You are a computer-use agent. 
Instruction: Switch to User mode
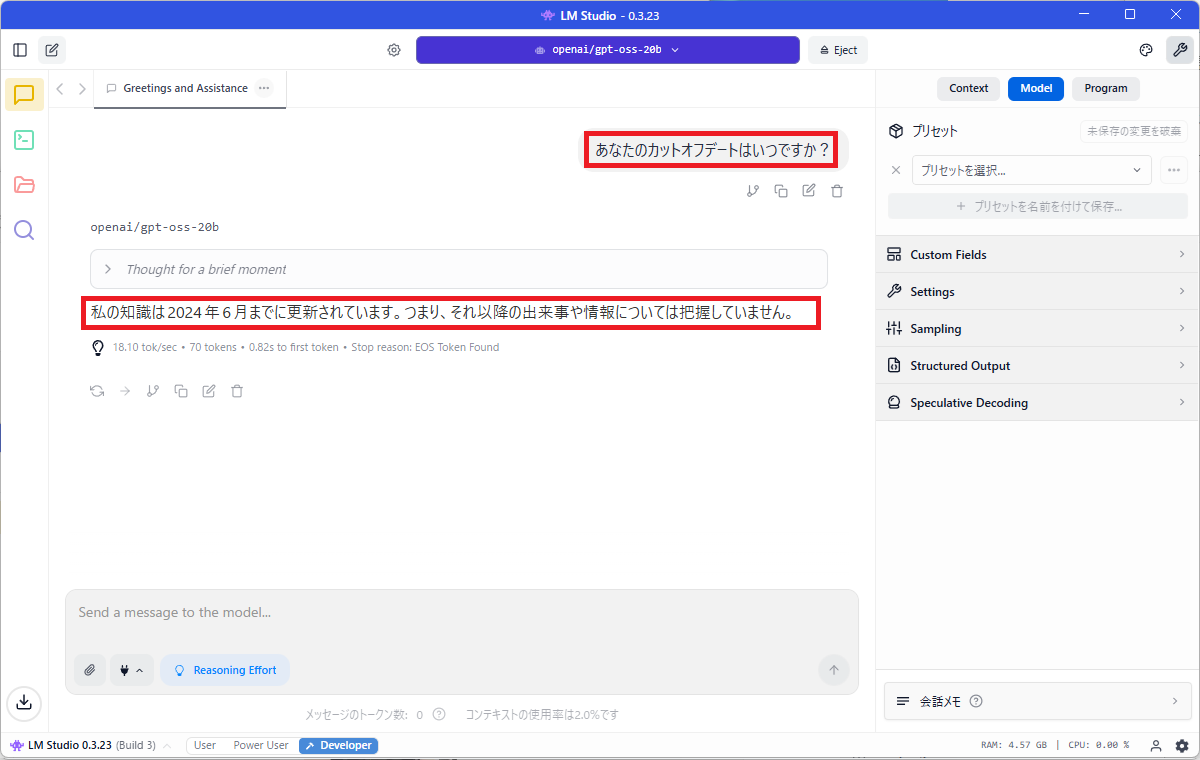[205, 746]
